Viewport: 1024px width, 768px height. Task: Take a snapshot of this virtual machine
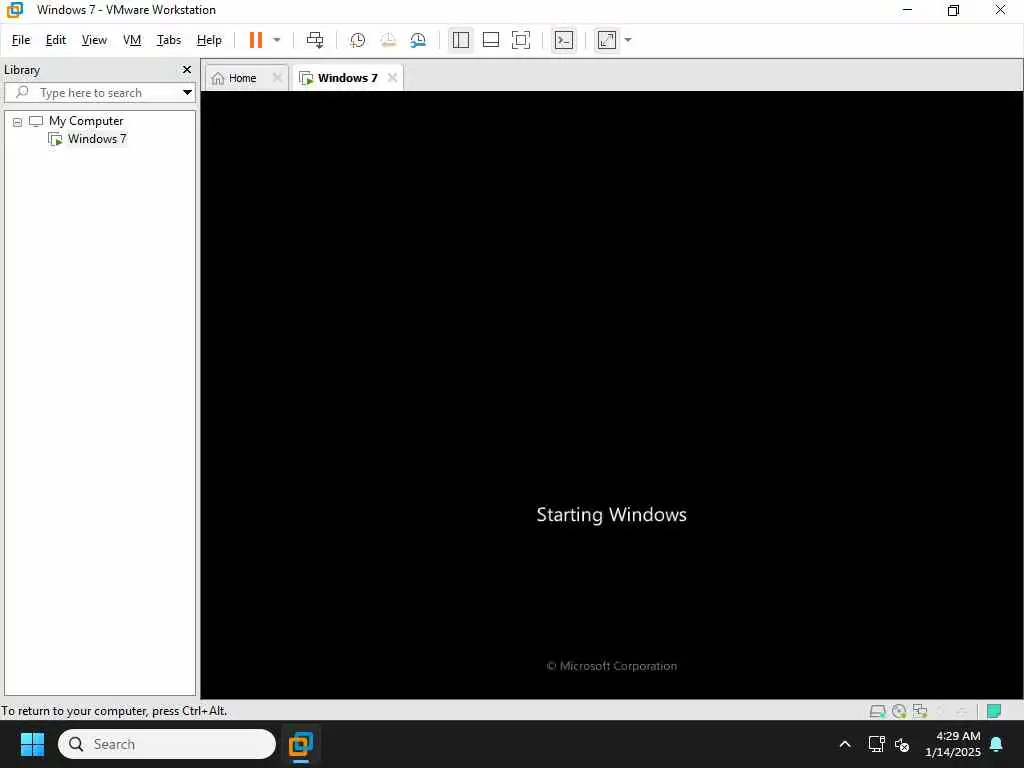pyautogui.click(x=357, y=40)
